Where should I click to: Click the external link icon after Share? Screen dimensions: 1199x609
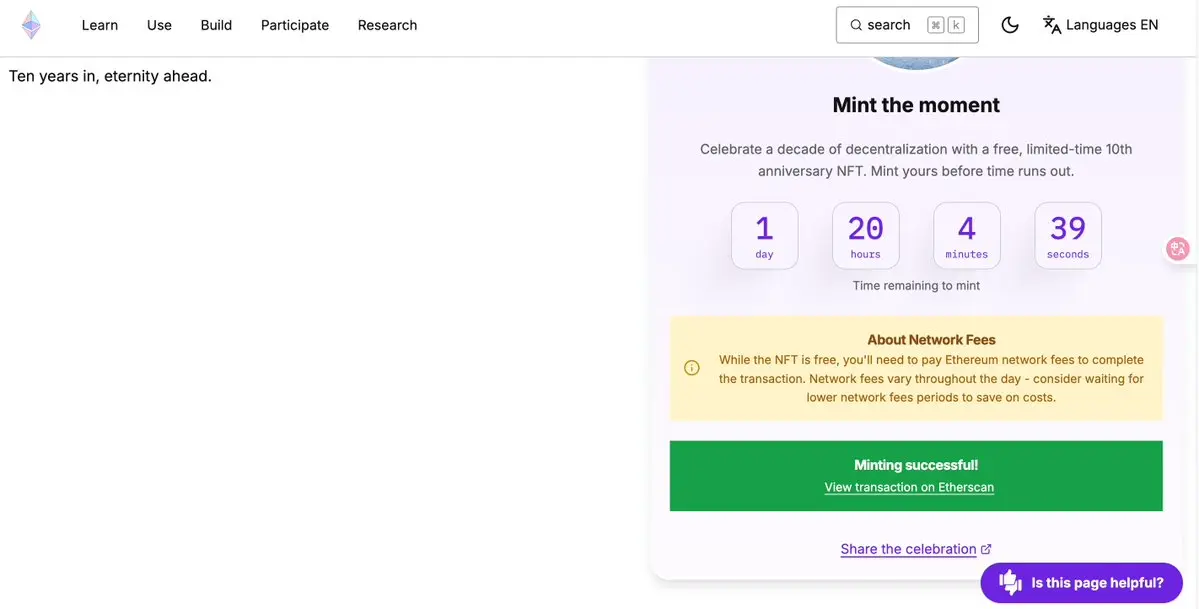pos(986,549)
